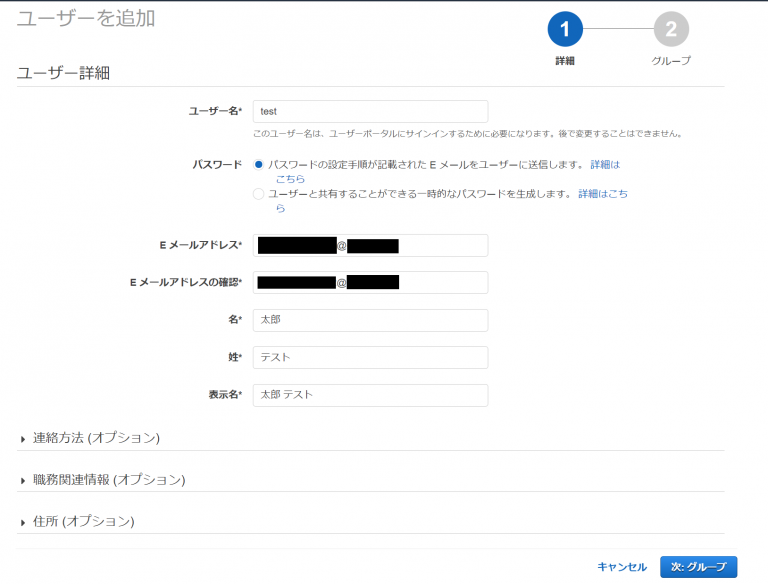Click the キャンセル link
Viewport: 768px width, 584px height.
(x=622, y=567)
